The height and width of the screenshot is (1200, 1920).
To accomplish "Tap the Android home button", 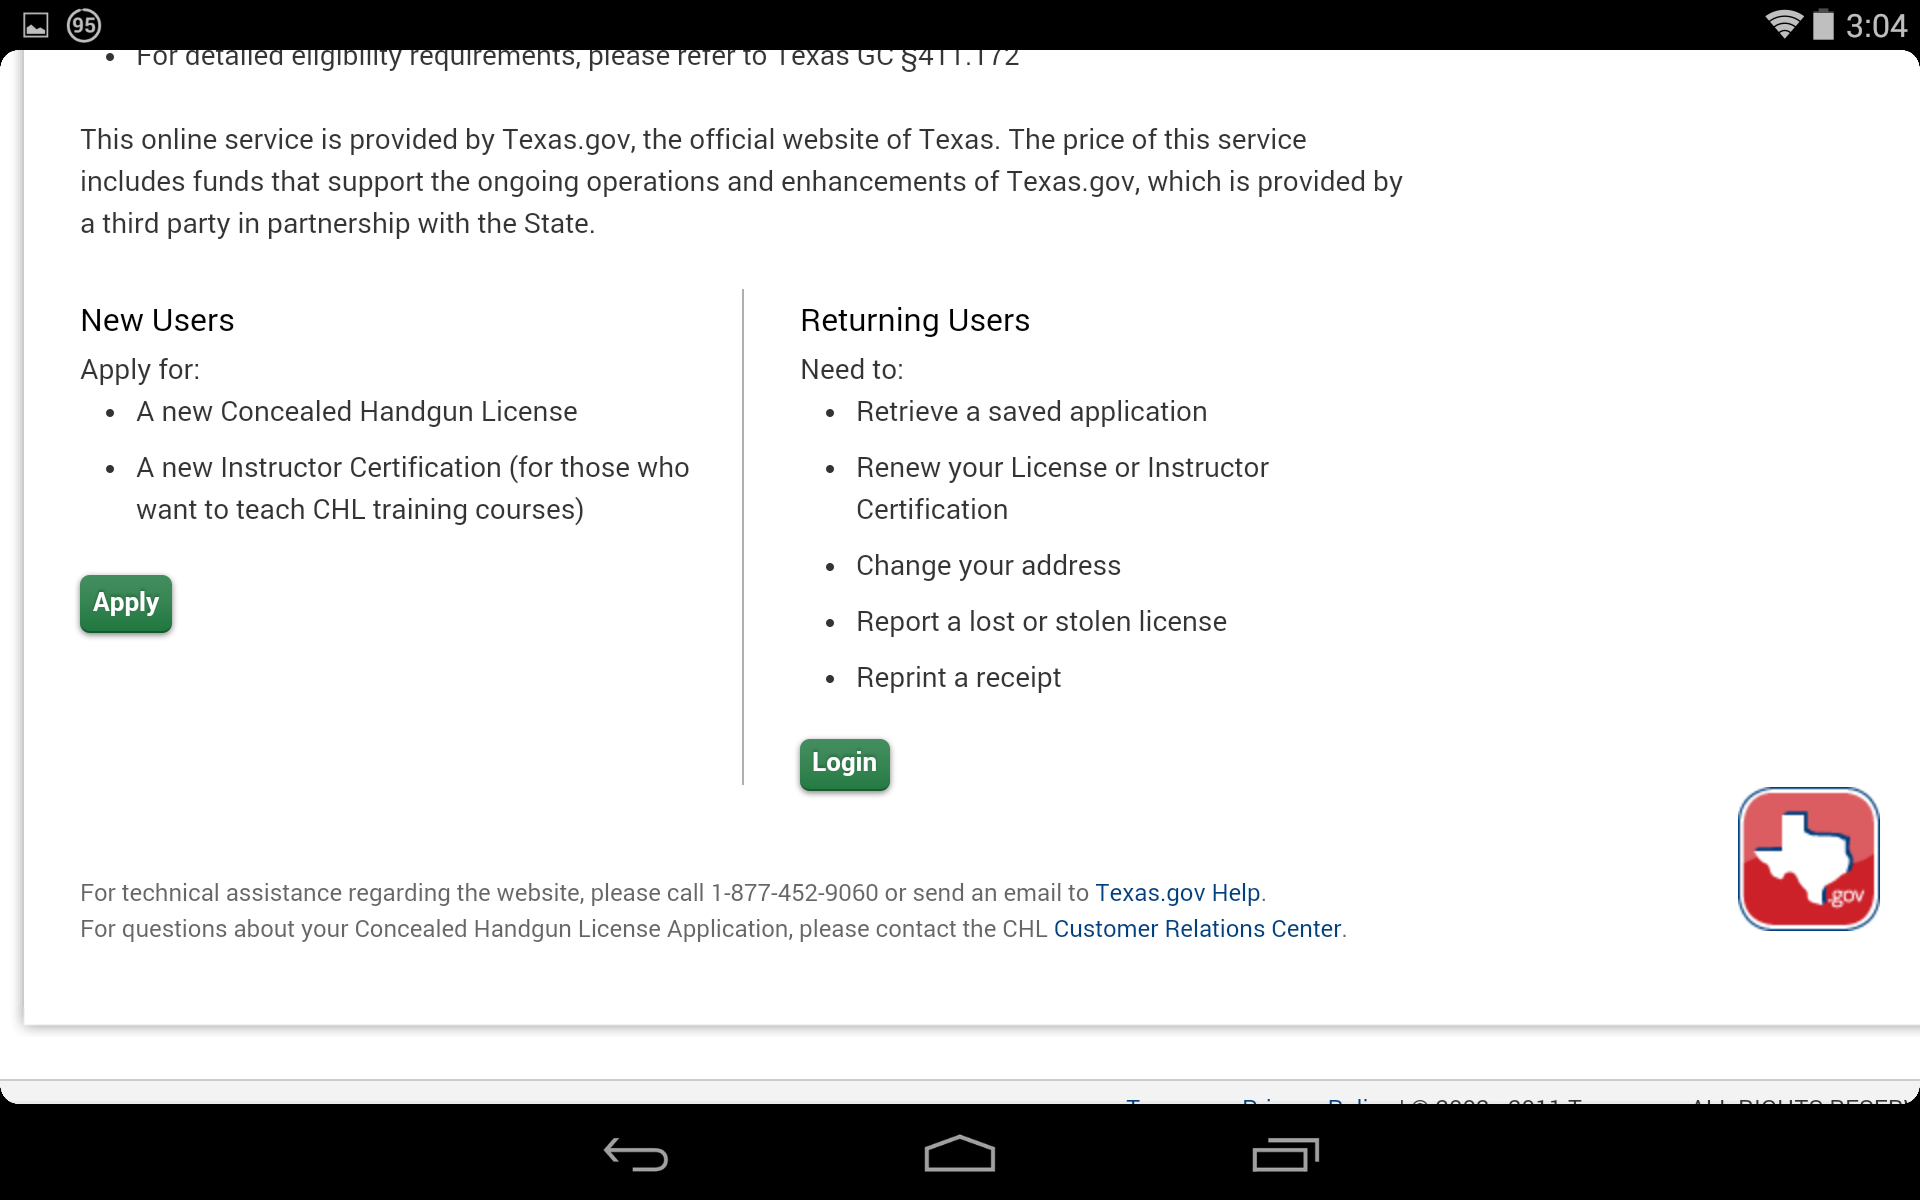I will coord(959,1154).
